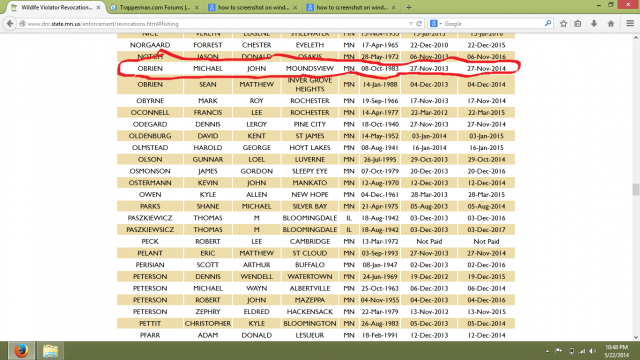The image size is (640, 360).
Task: Select the OBRIEN cell in the MICHAEL row
Action: [x=150, y=68]
